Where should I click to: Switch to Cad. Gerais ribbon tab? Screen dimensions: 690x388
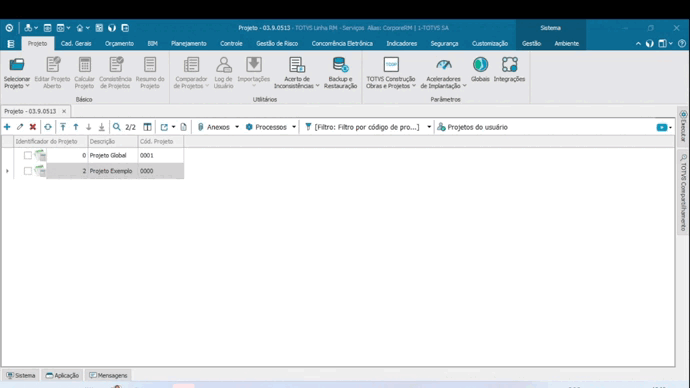pos(76,44)
